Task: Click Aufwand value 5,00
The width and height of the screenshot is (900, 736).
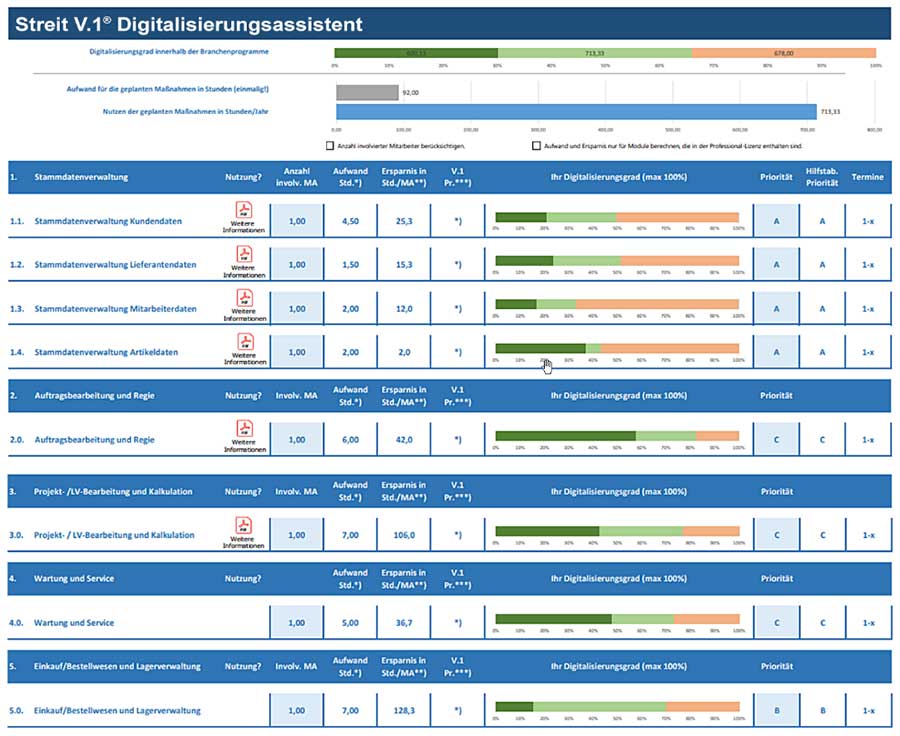Action: pos(350,623)
